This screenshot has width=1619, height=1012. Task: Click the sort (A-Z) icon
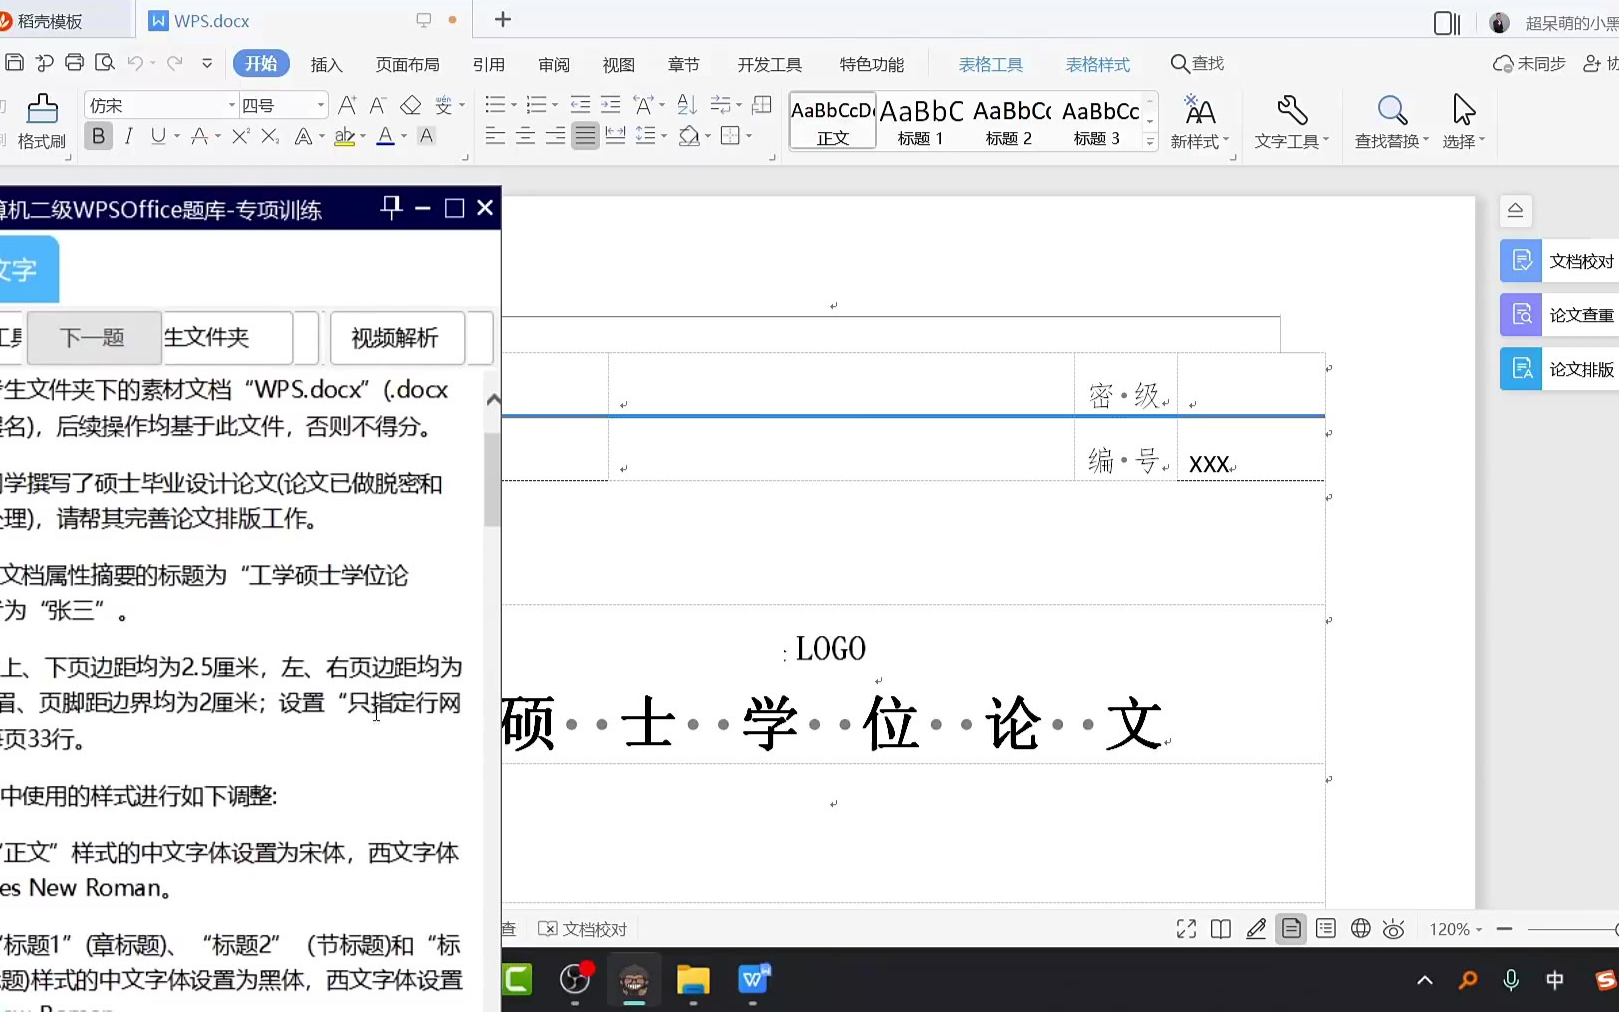(686, 105)
